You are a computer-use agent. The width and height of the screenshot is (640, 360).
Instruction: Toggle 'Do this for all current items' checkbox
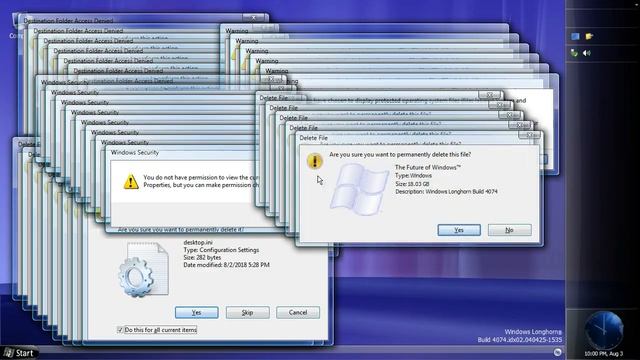(x=120, y=330)
